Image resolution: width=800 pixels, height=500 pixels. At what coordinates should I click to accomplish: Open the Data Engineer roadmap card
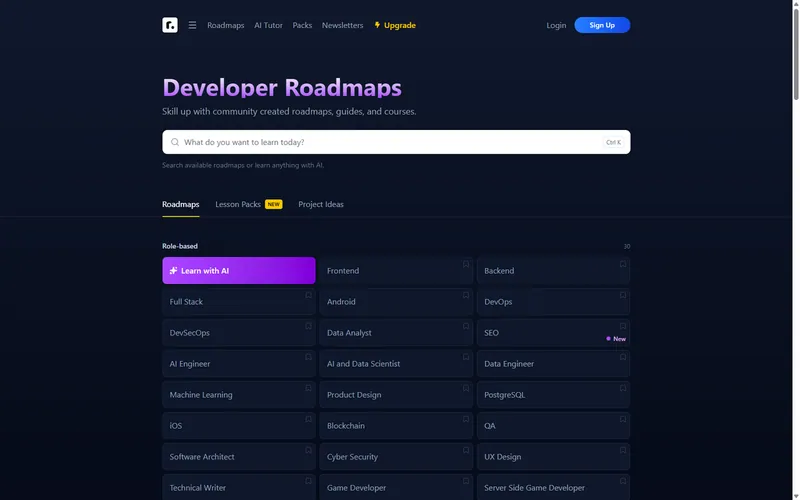pyautogui.click(x=553, y=364)
